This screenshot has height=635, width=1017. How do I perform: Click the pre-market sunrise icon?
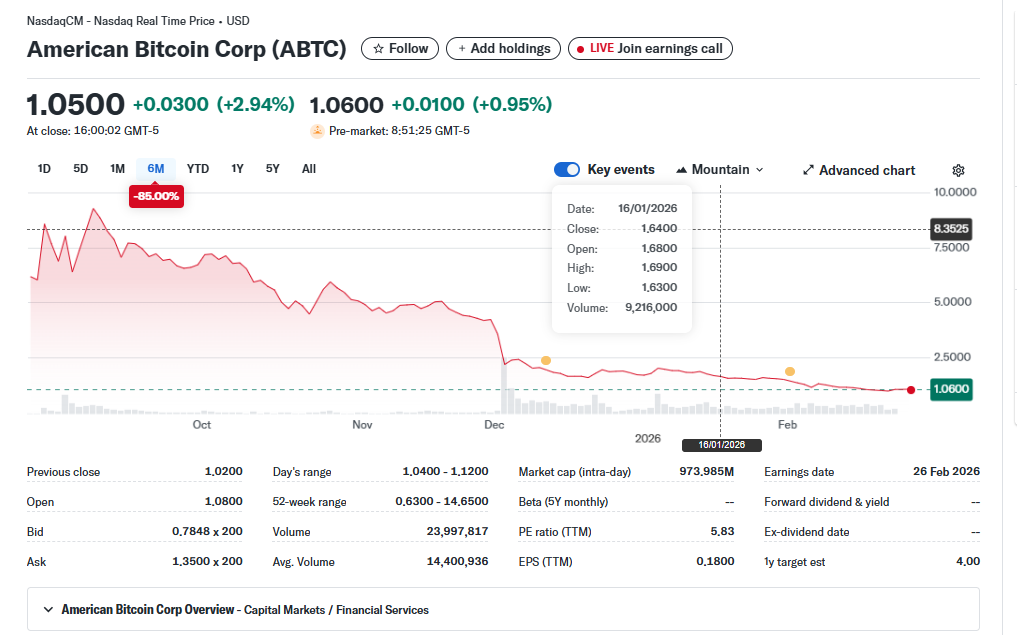tap(316, 128)
